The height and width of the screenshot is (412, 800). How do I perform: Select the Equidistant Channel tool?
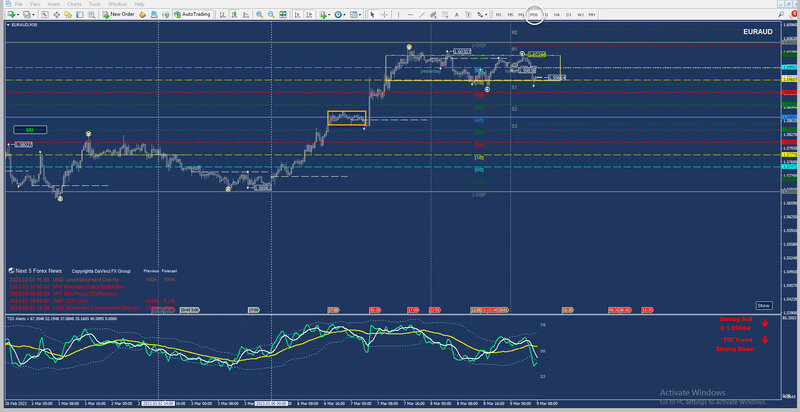click(433, 14)
